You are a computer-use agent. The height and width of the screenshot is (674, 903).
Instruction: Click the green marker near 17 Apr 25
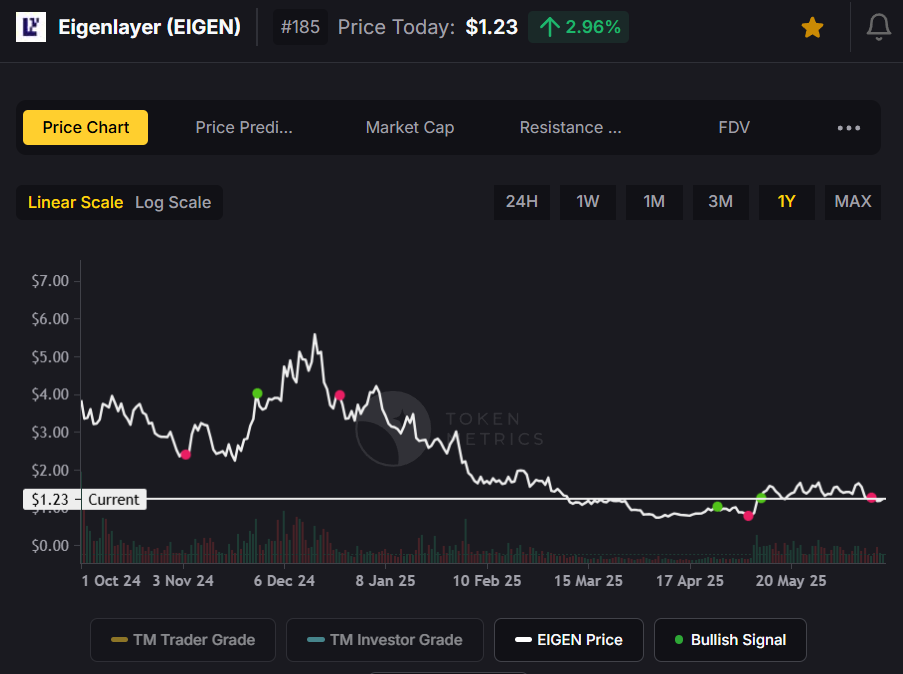(718, 507)
